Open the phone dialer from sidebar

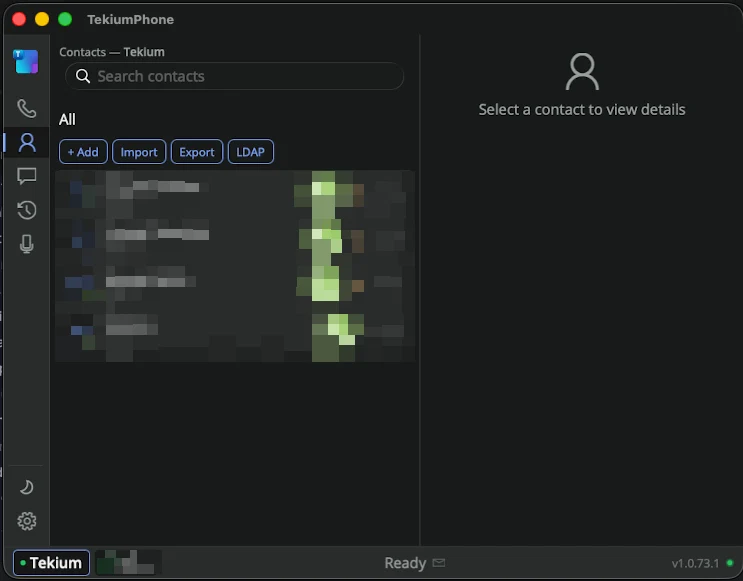click(x=27, y=109)
